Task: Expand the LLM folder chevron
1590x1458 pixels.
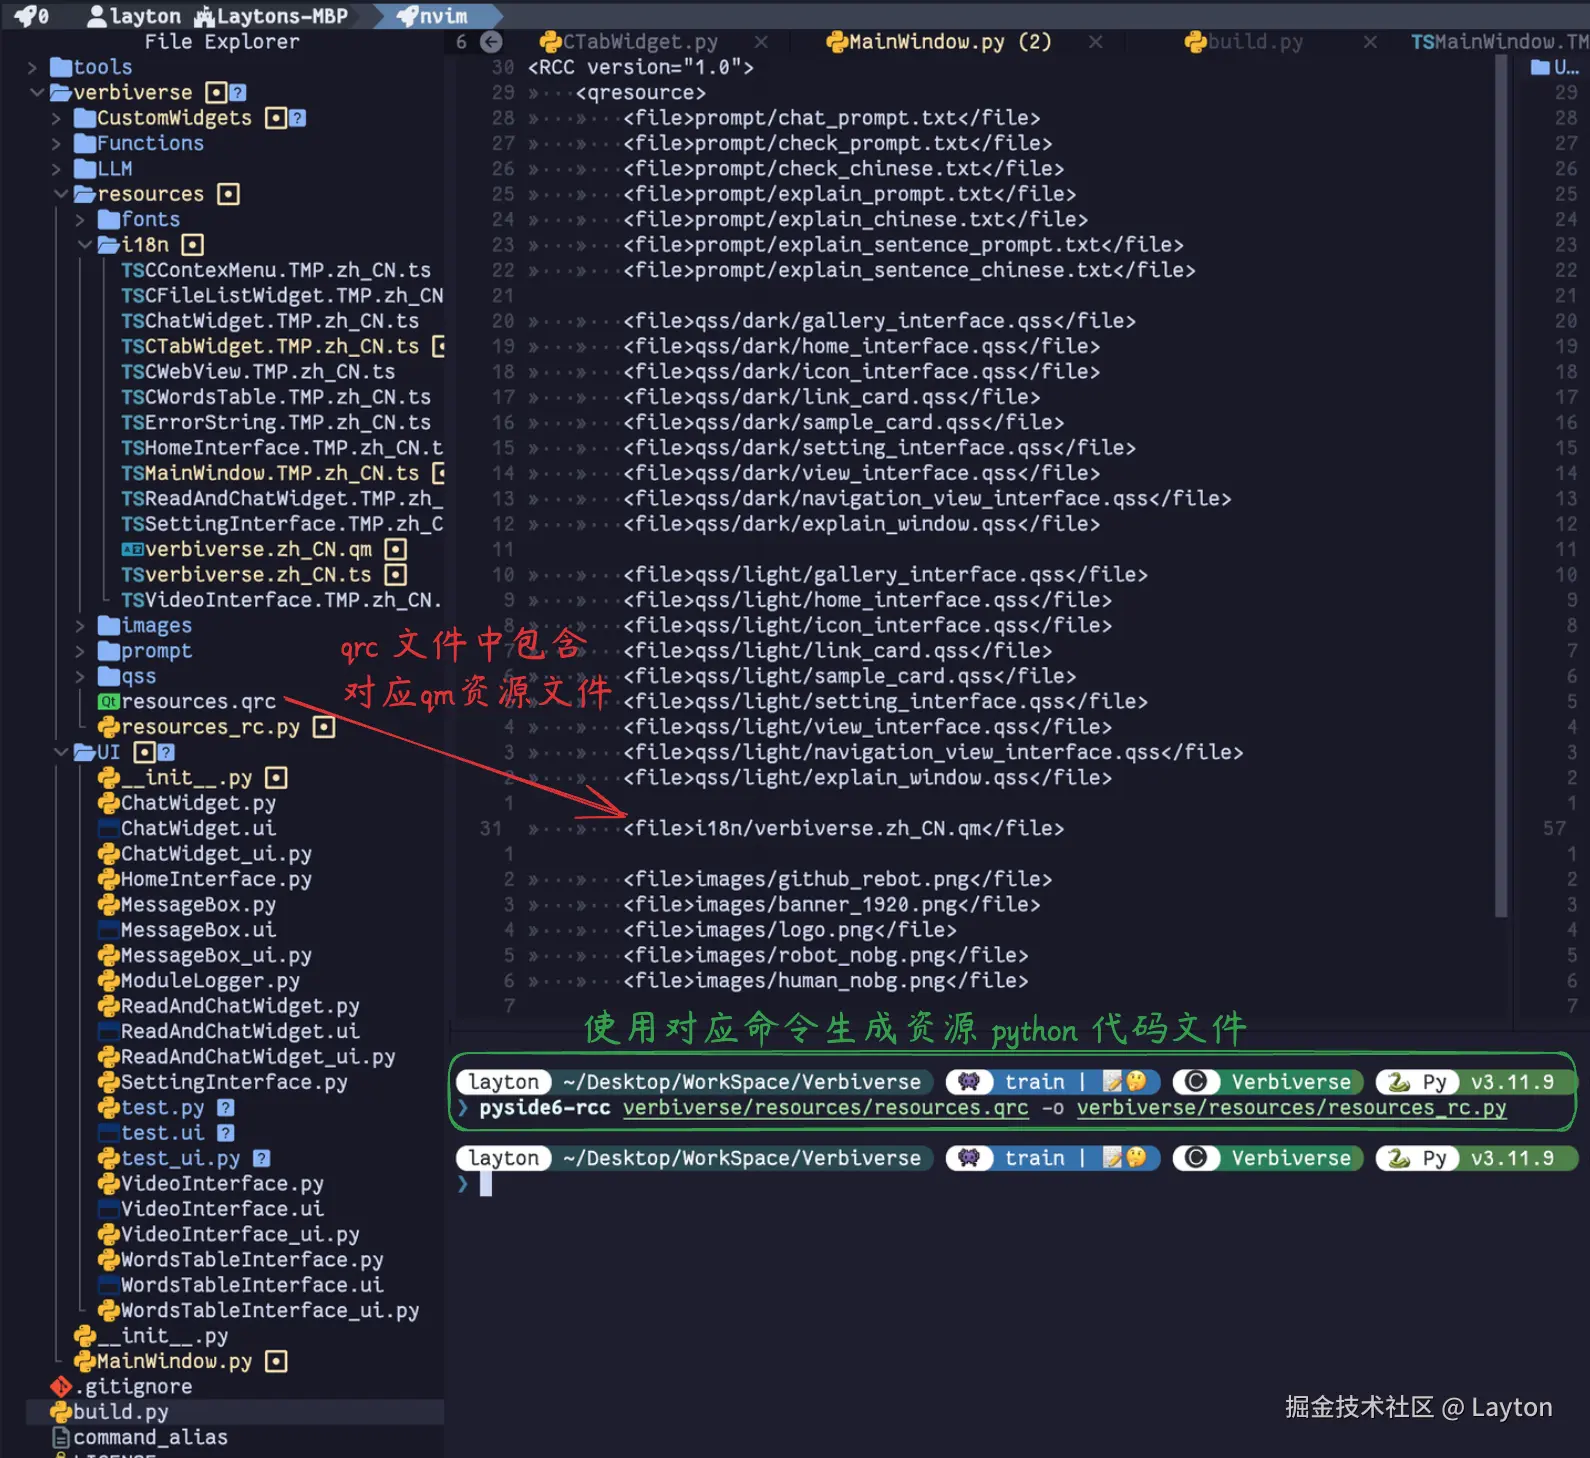Action: 57,169
